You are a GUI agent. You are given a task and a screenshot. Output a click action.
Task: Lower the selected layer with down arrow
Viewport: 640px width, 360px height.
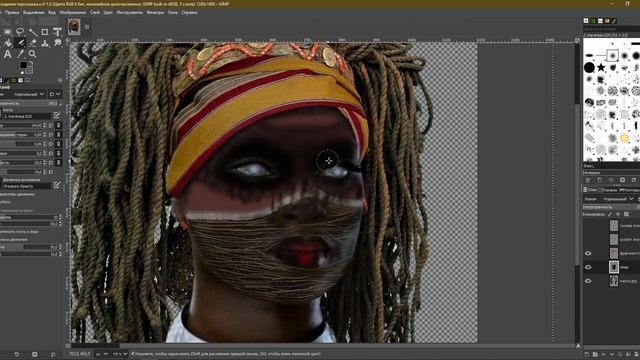[611, 354]
